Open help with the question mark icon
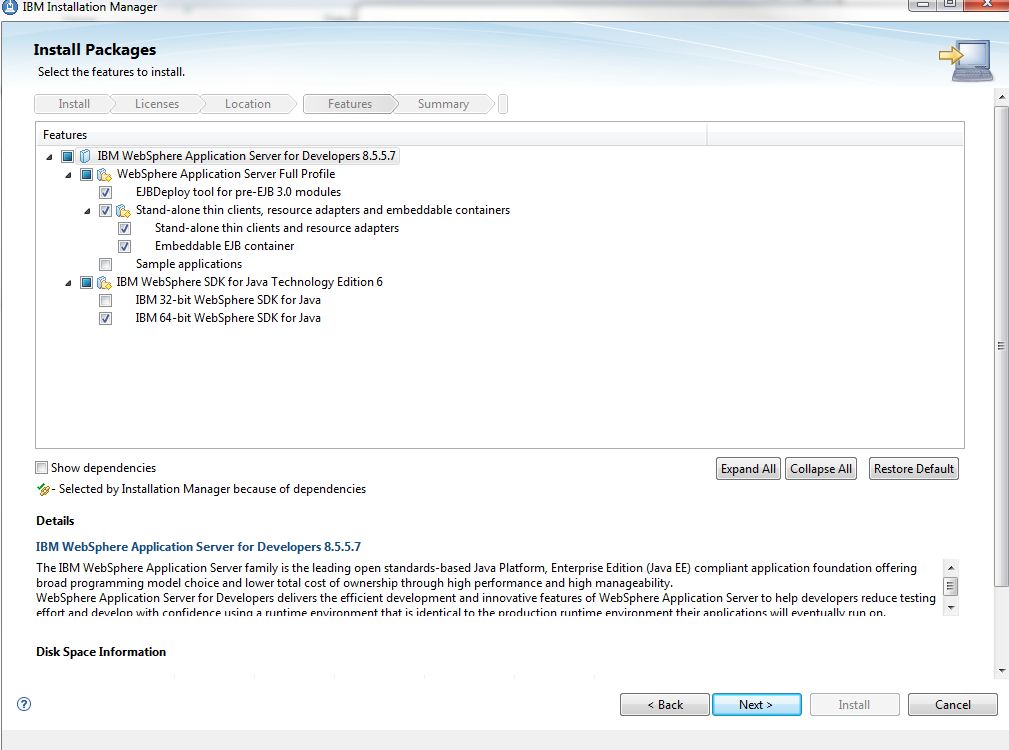 click(24, 704)
